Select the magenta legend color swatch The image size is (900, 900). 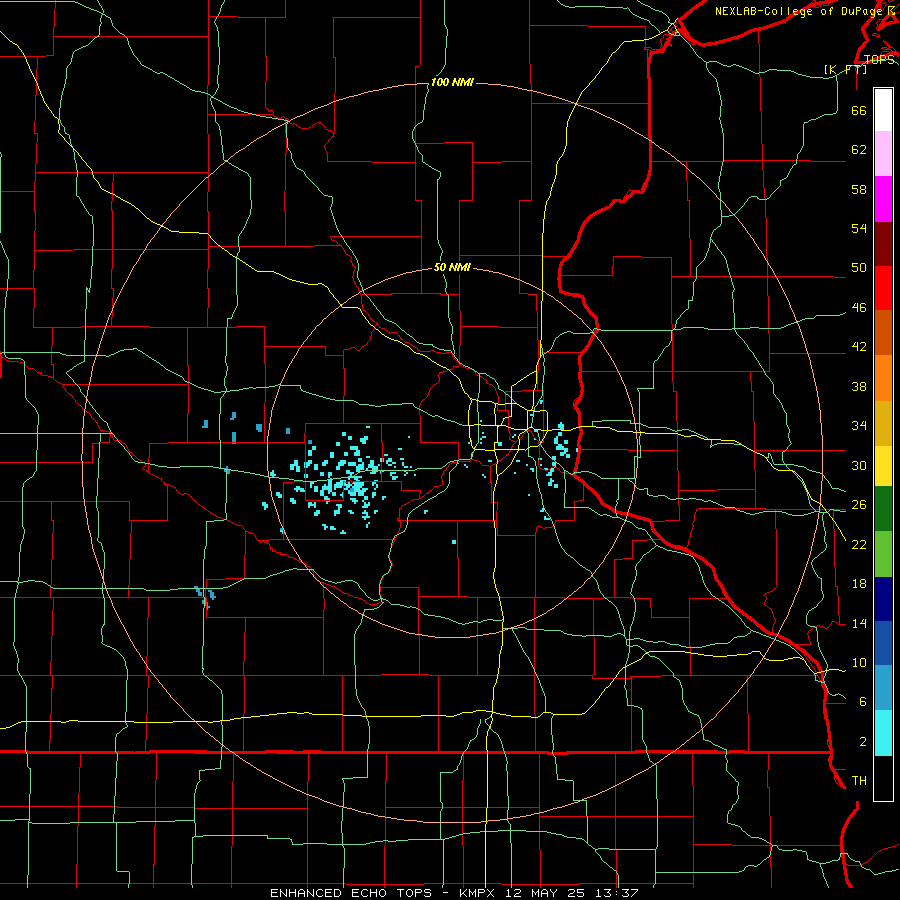[883, 199]
